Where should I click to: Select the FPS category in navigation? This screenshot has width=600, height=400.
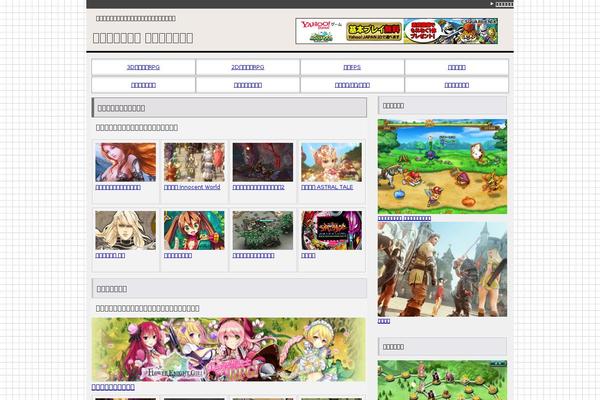click(352, 67)
